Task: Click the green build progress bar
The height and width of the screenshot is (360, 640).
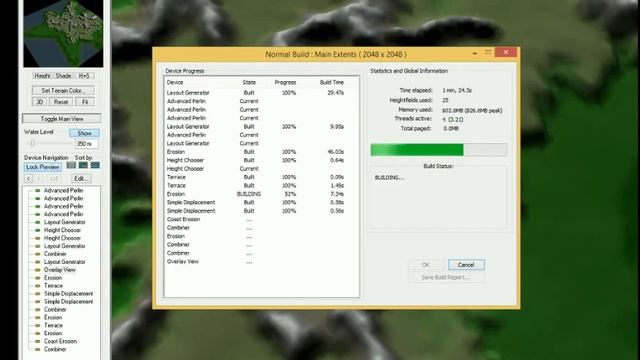Action: click(x=439, y=150)
